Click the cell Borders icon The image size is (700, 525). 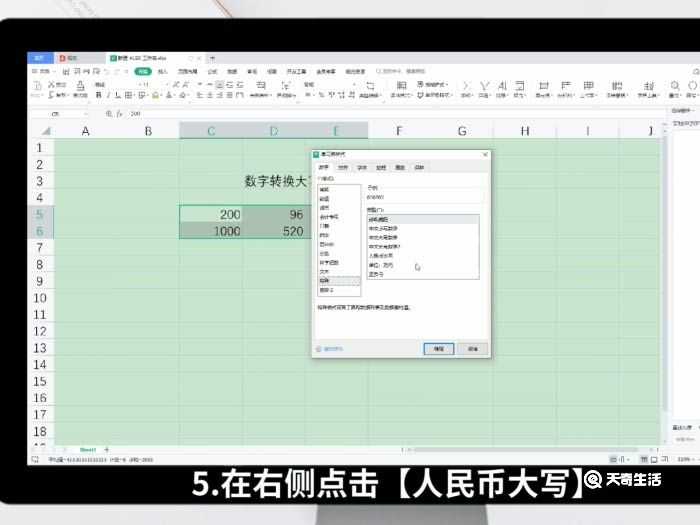pyautogui.click(x=128, y=95)
